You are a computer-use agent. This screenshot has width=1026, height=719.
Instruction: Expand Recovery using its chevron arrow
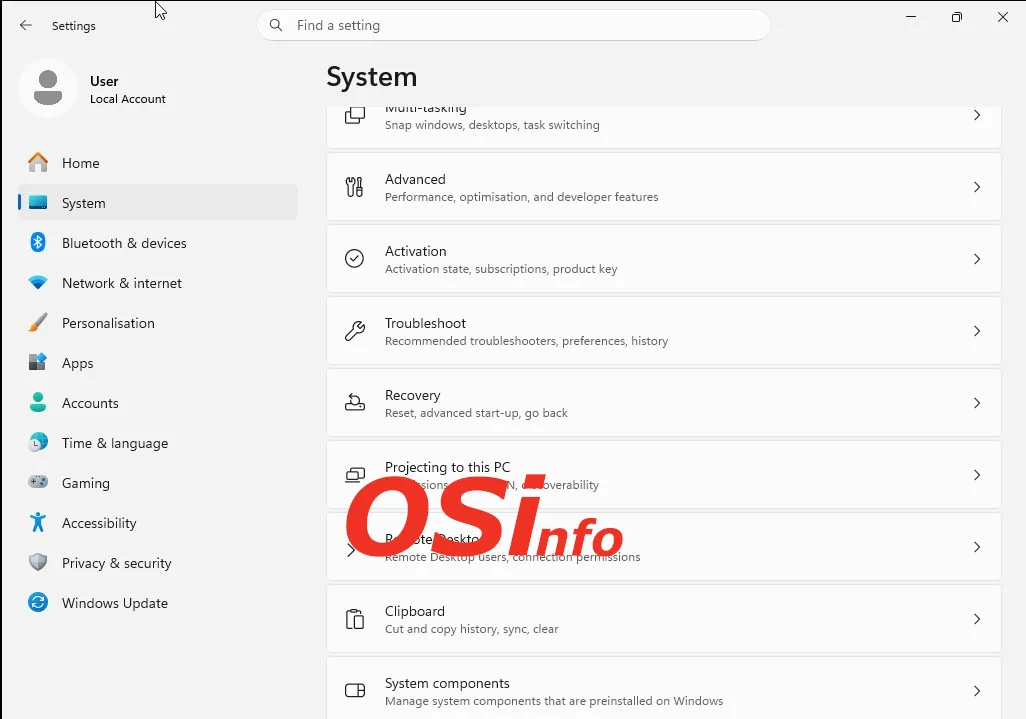click(977, 403)
